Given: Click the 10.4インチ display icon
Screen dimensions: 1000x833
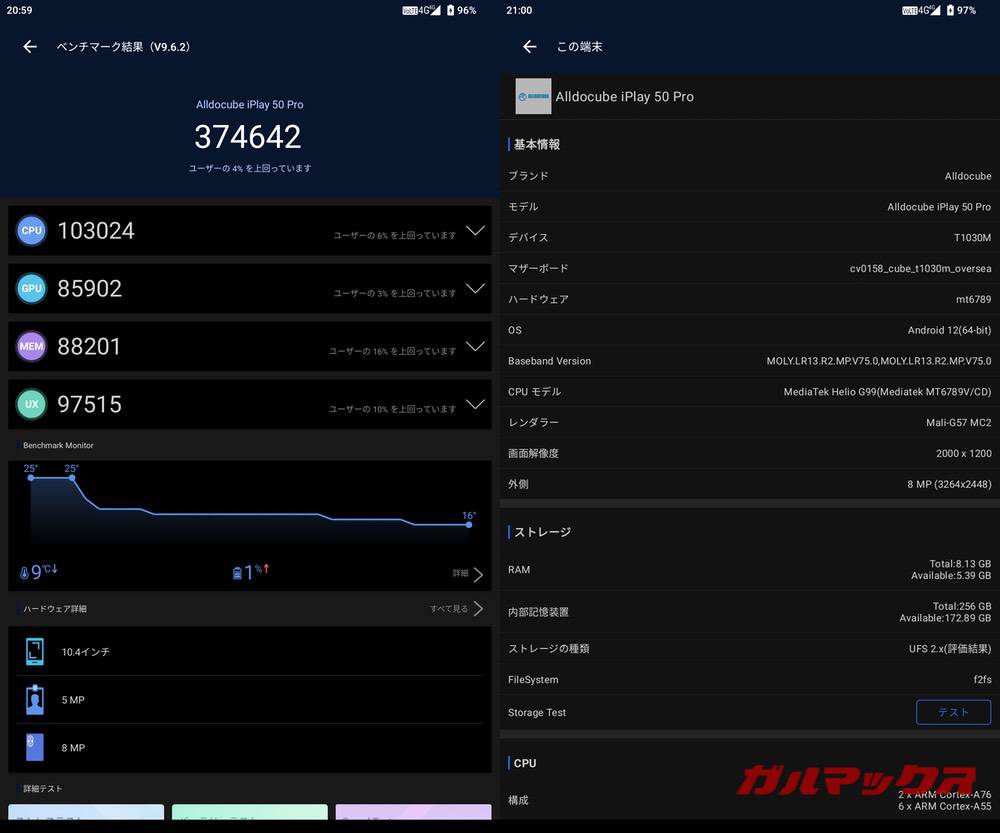Looking at the screenshot, I should coord(33,651).
